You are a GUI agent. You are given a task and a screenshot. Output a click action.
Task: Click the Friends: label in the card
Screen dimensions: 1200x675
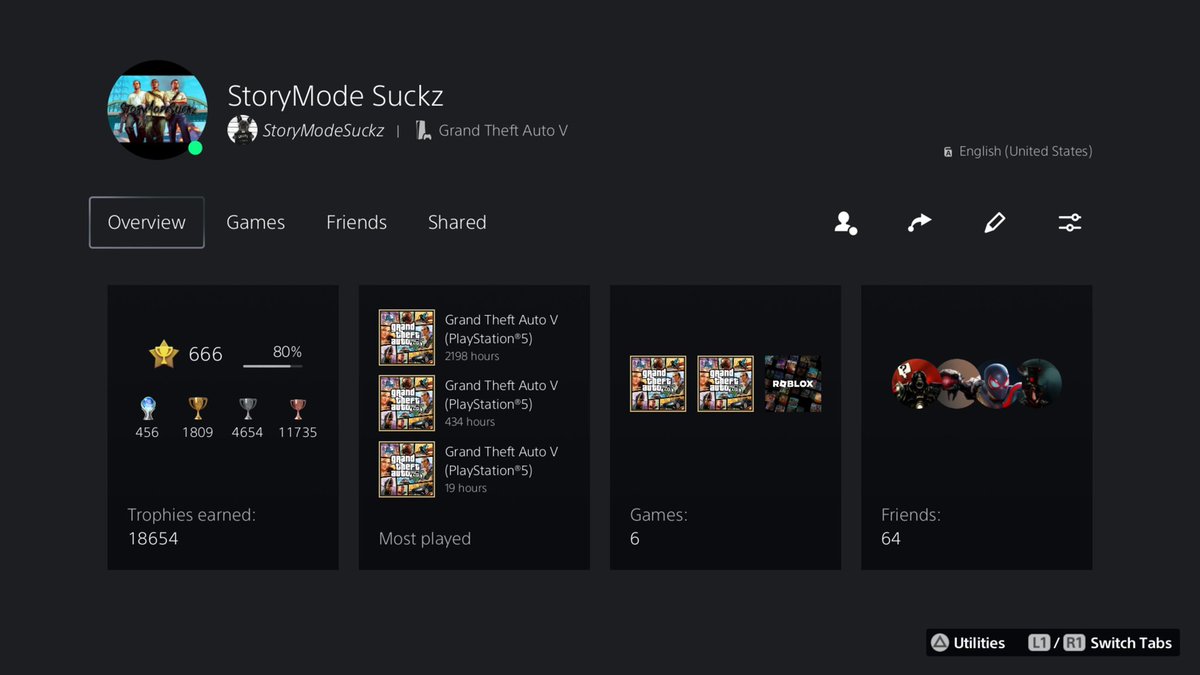coord(911,515)
